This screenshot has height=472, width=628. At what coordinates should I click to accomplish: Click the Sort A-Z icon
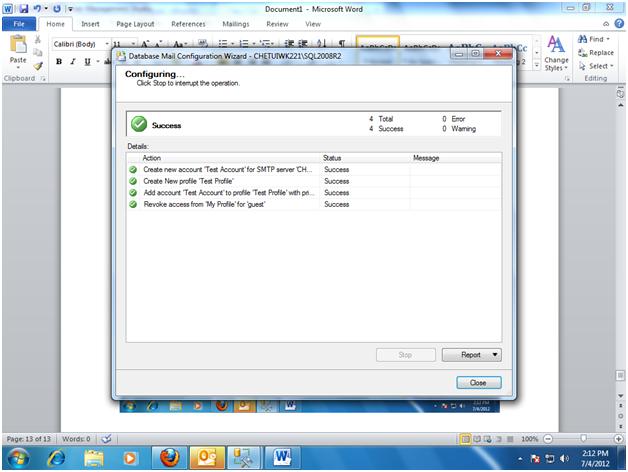point(321,43)
